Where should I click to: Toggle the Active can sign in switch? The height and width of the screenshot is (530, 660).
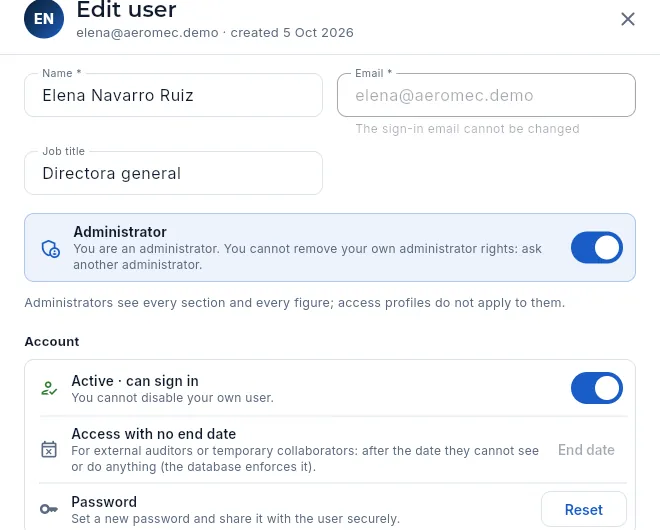(x=596, y=388)
